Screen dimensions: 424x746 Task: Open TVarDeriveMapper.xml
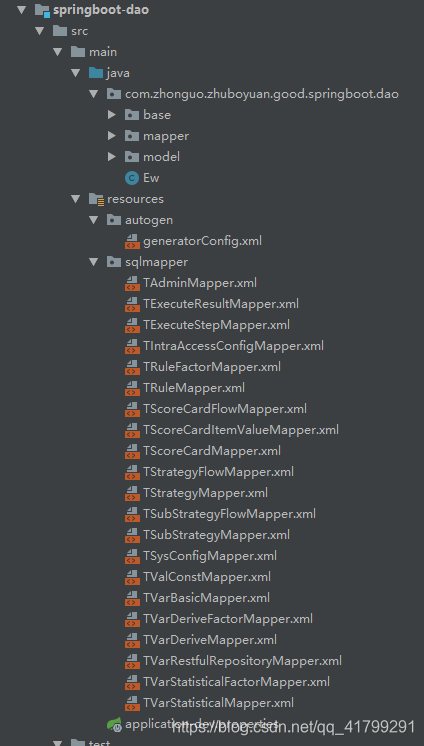(210, 640)
